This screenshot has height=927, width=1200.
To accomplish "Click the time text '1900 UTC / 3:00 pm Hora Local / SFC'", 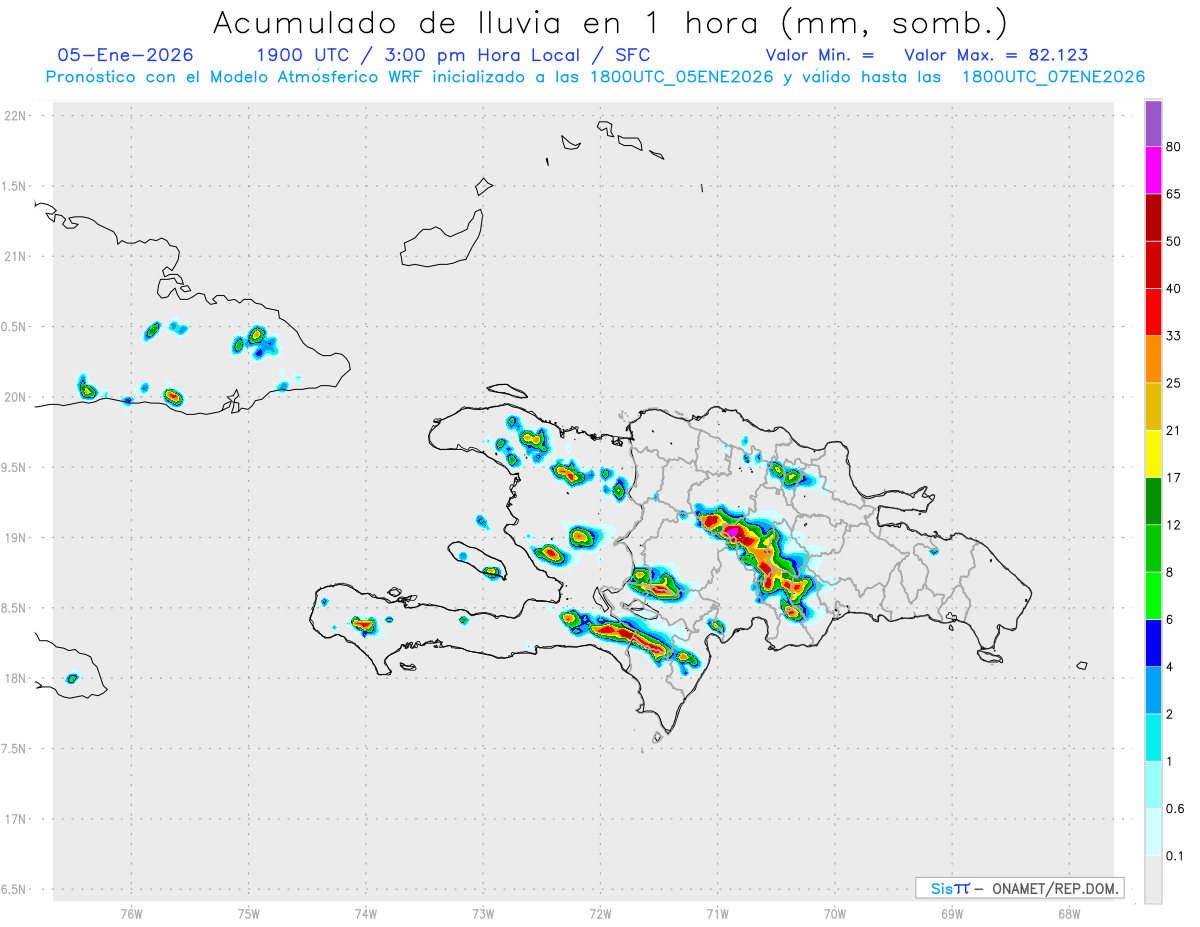I will pos(453,55).
